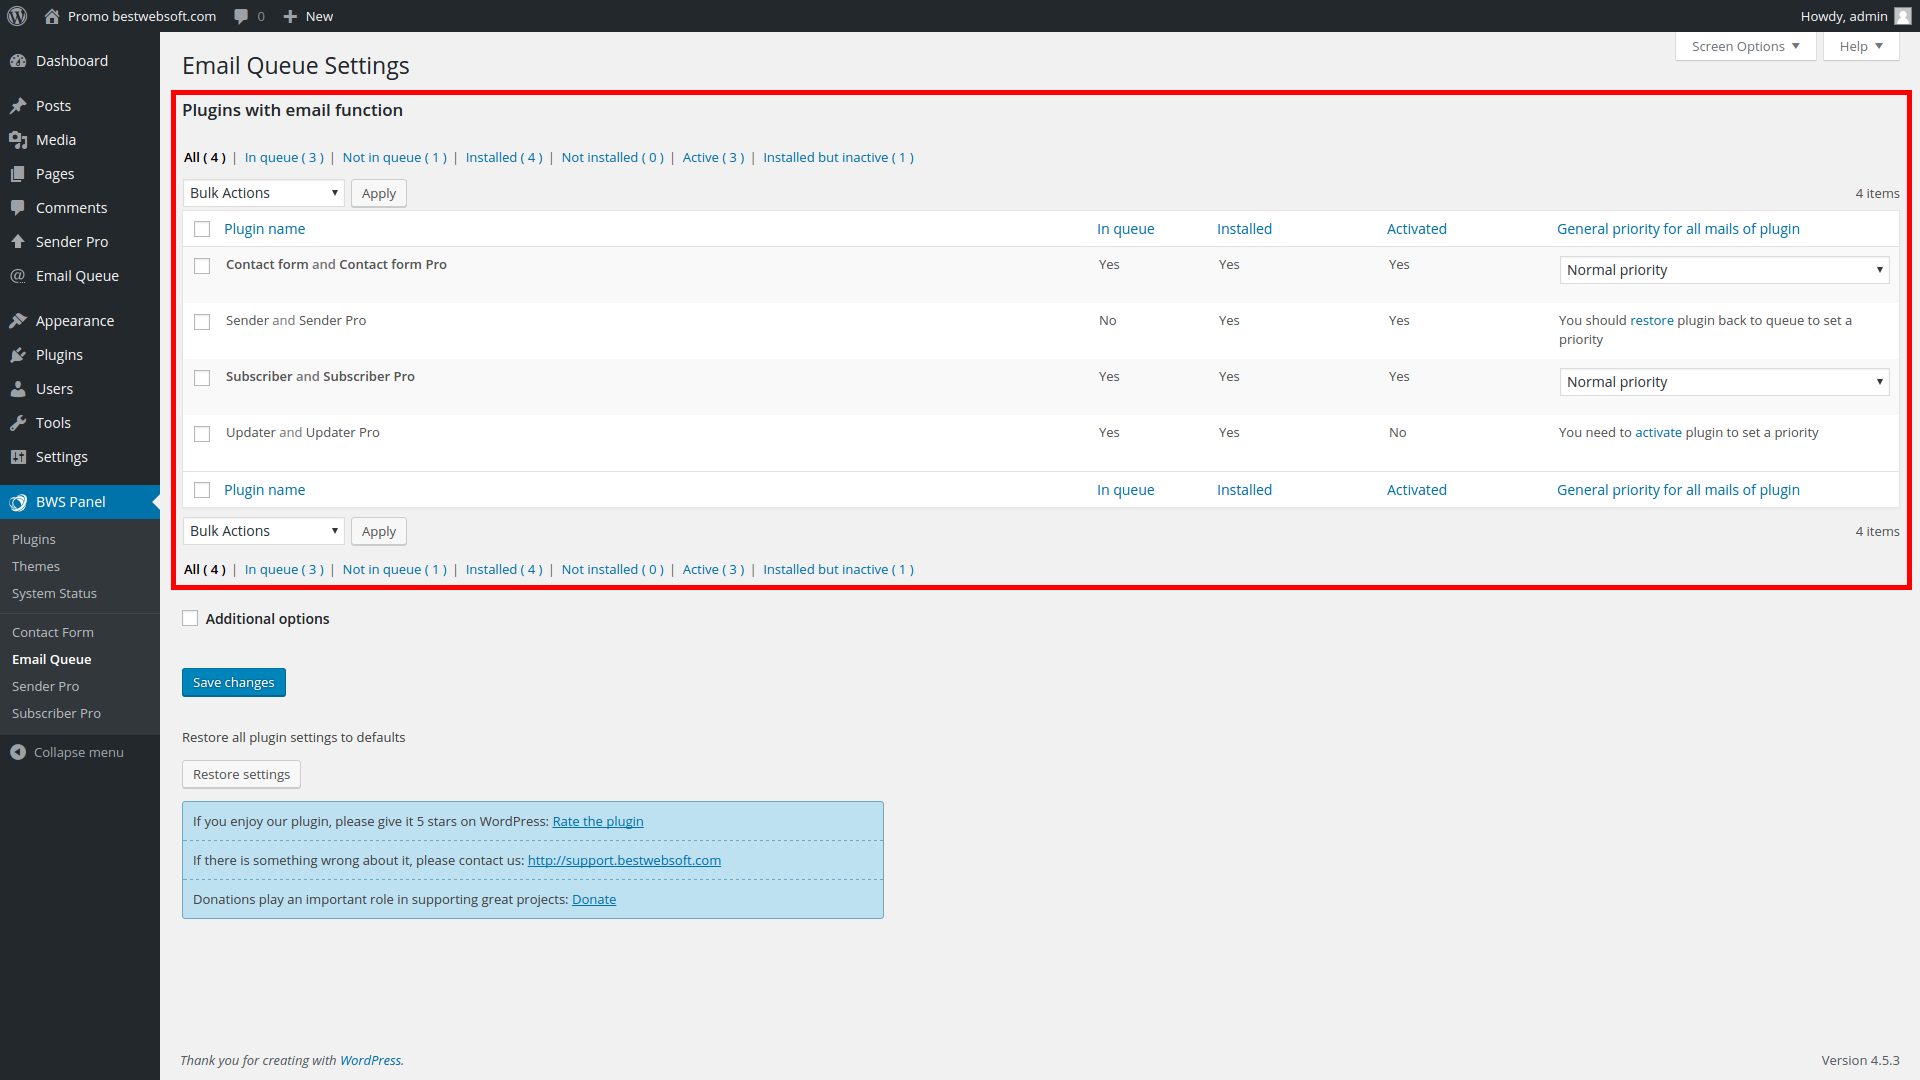Viewport: 1920px width, 1080px height.
Task: Open Contact form priority dropdown
Action: (x=1724, y=270)
